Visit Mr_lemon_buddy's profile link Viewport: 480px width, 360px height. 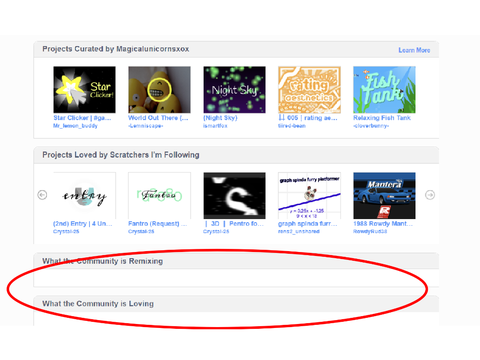(x=75, y=126)
